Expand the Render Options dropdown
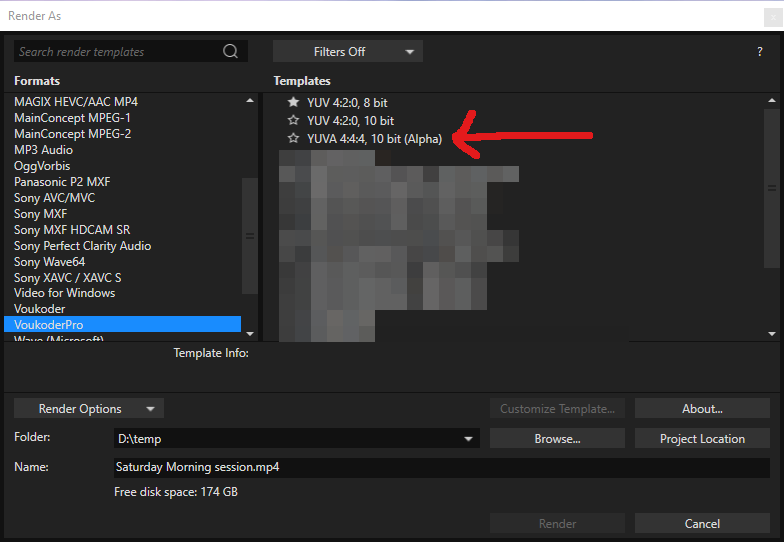Viewport: 784px width, 542px height. tap(89, 409)
